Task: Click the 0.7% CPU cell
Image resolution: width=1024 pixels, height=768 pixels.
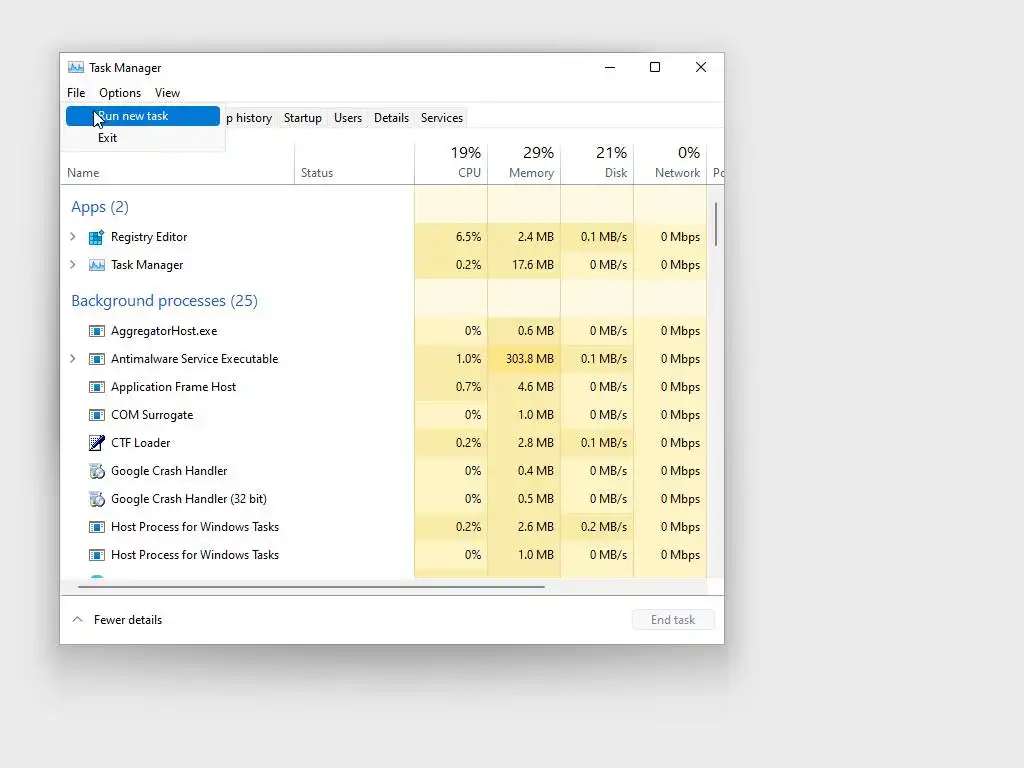Action: coord(451,387)
